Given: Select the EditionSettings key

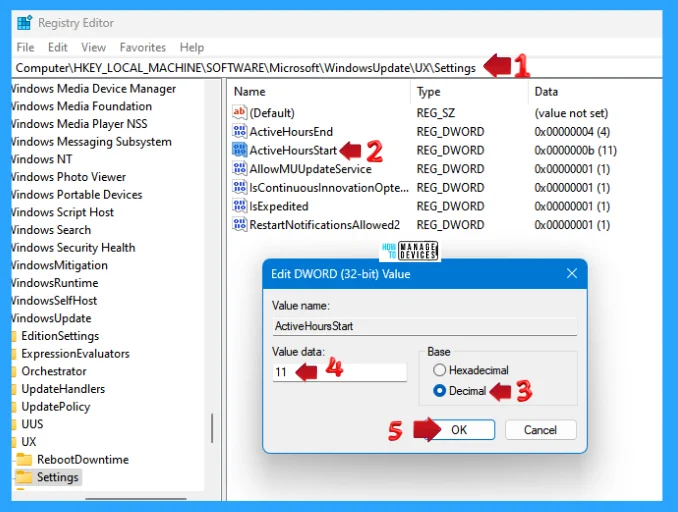Looking at the screenshot, I should (x=60, y=336).
